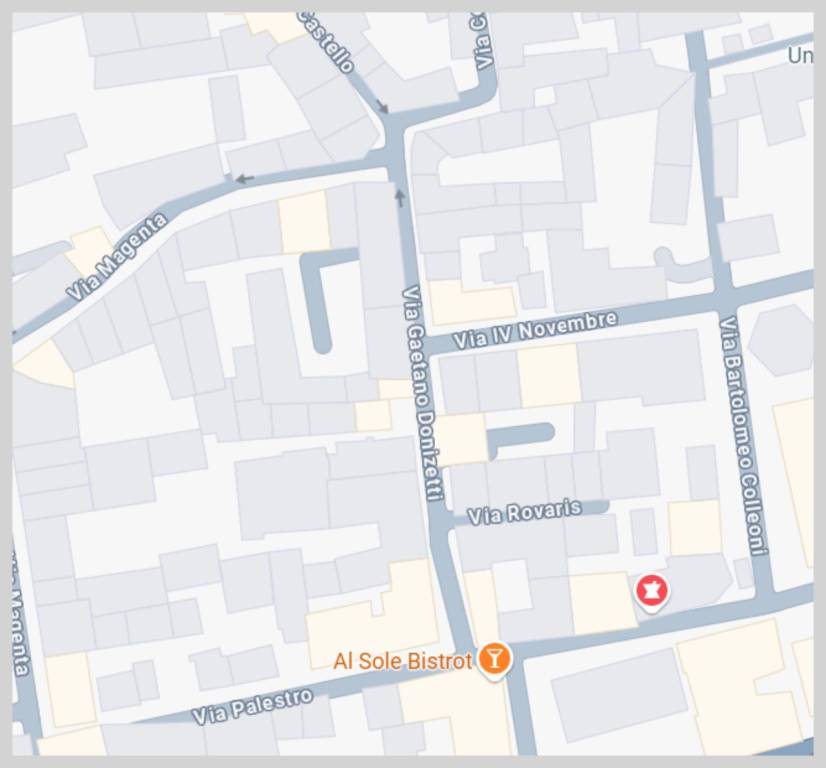Select the Via IV Novembre street label

[535, 330]
